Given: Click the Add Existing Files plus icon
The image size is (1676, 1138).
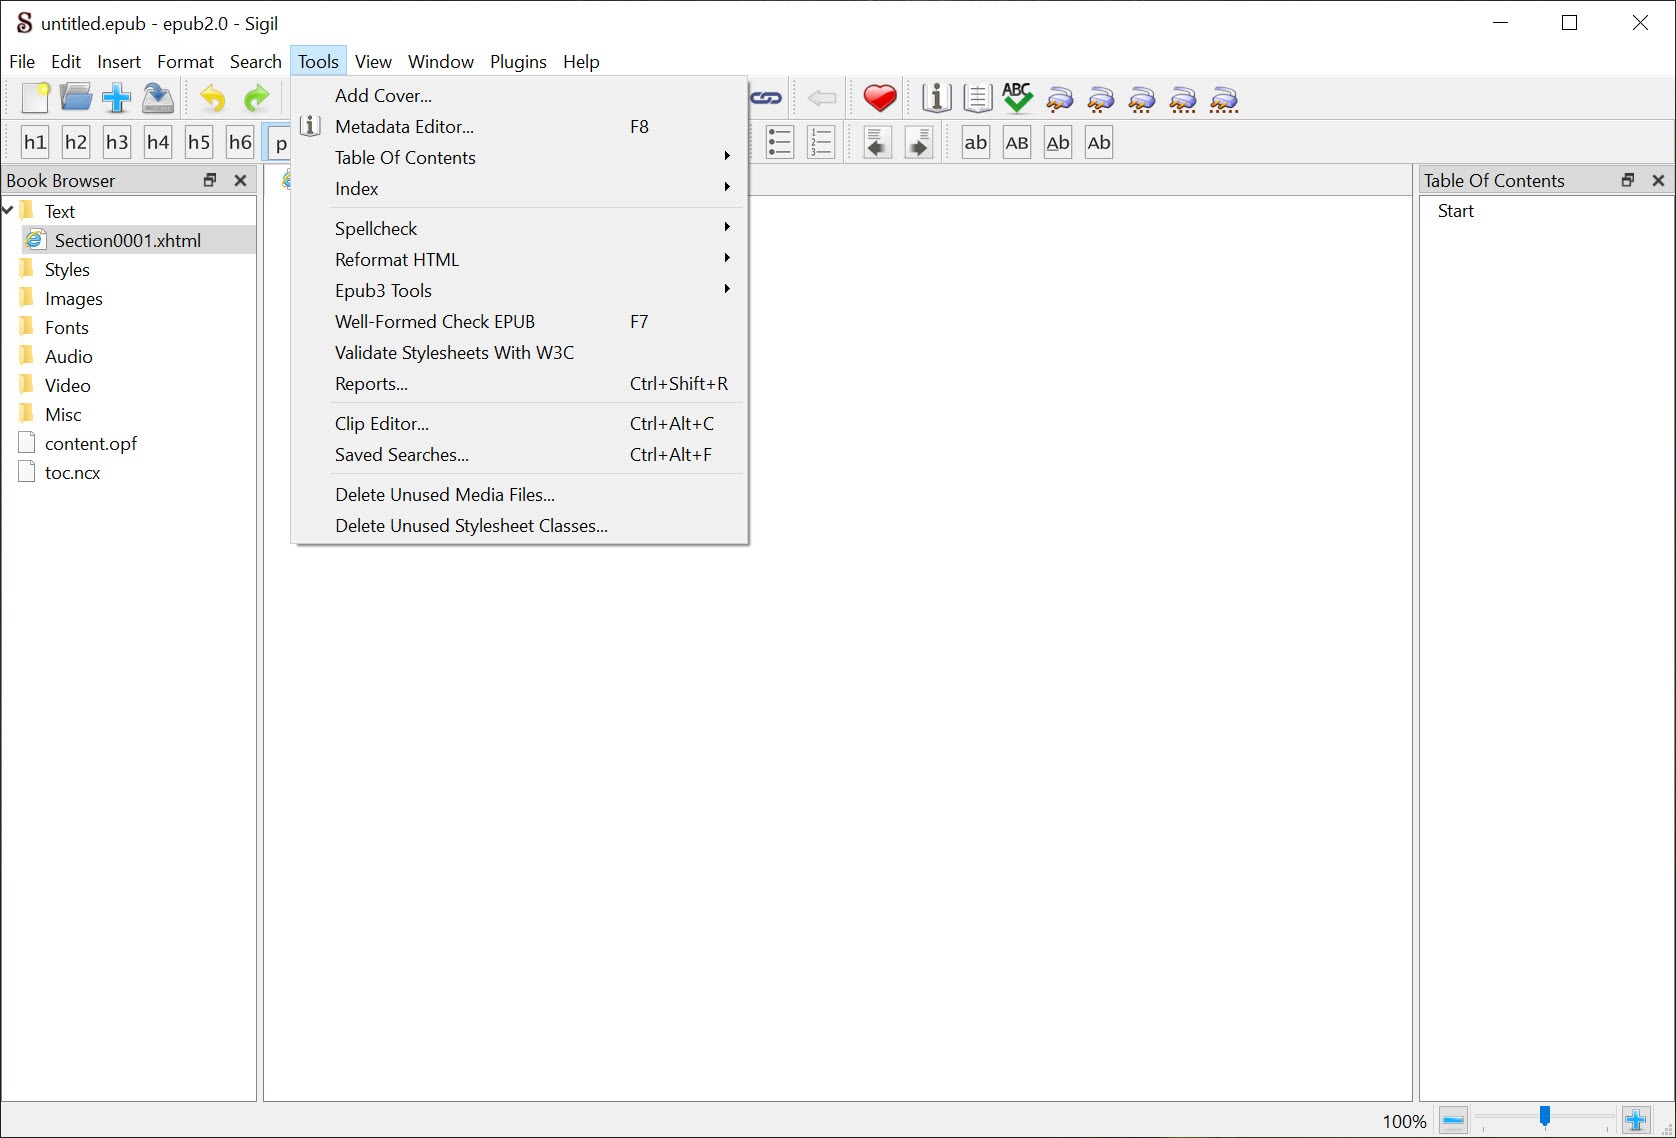Looking at the screenshot, I should (117, 98).
